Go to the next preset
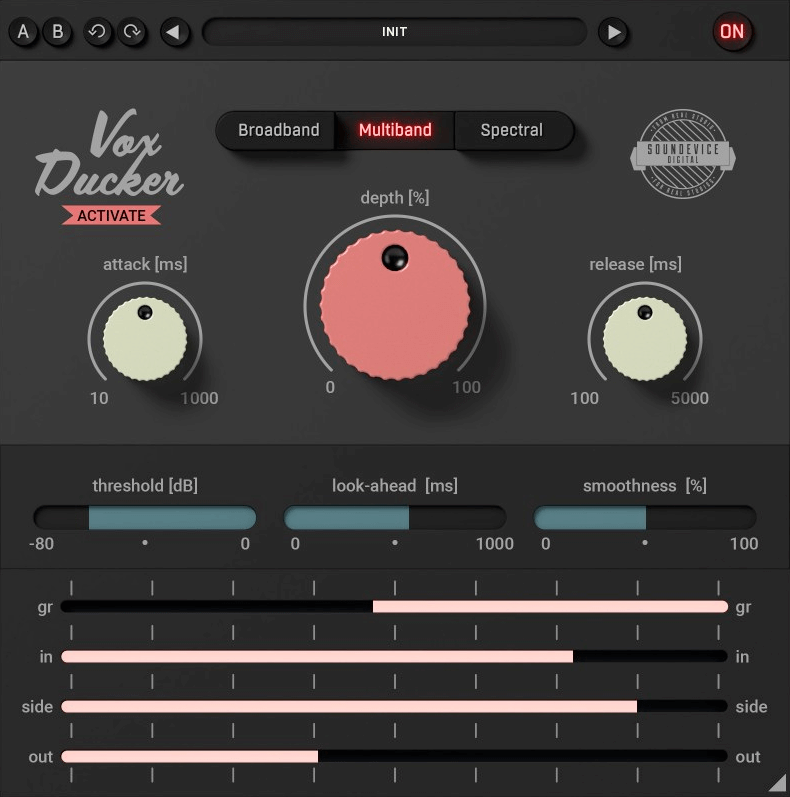This screenshot has height=797, width=790. coord(613,32)
